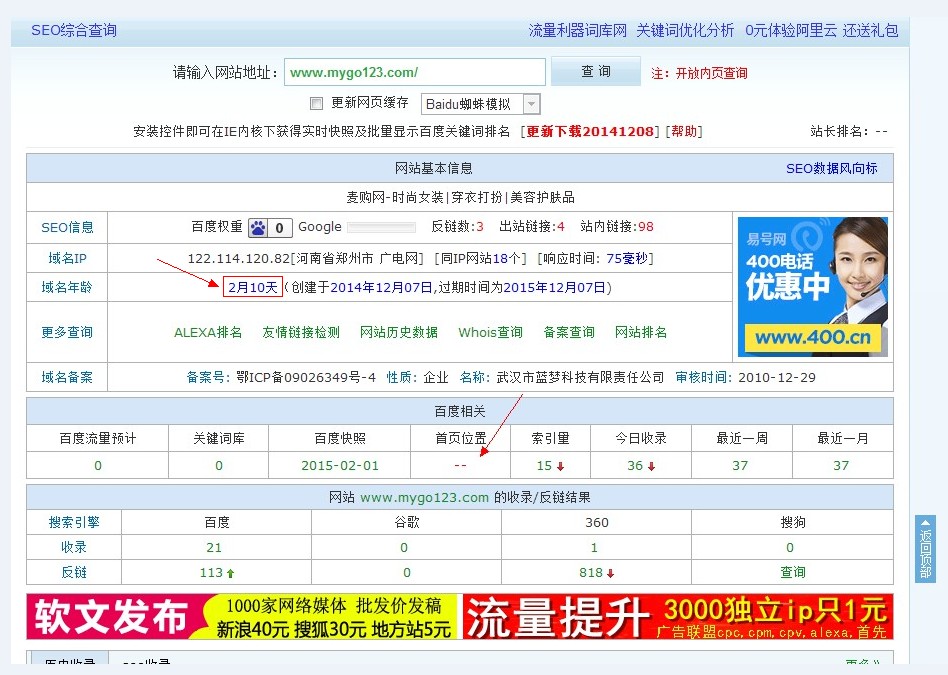Click the 最近一周 value 37
948x675 pixels.
[740, 466]
